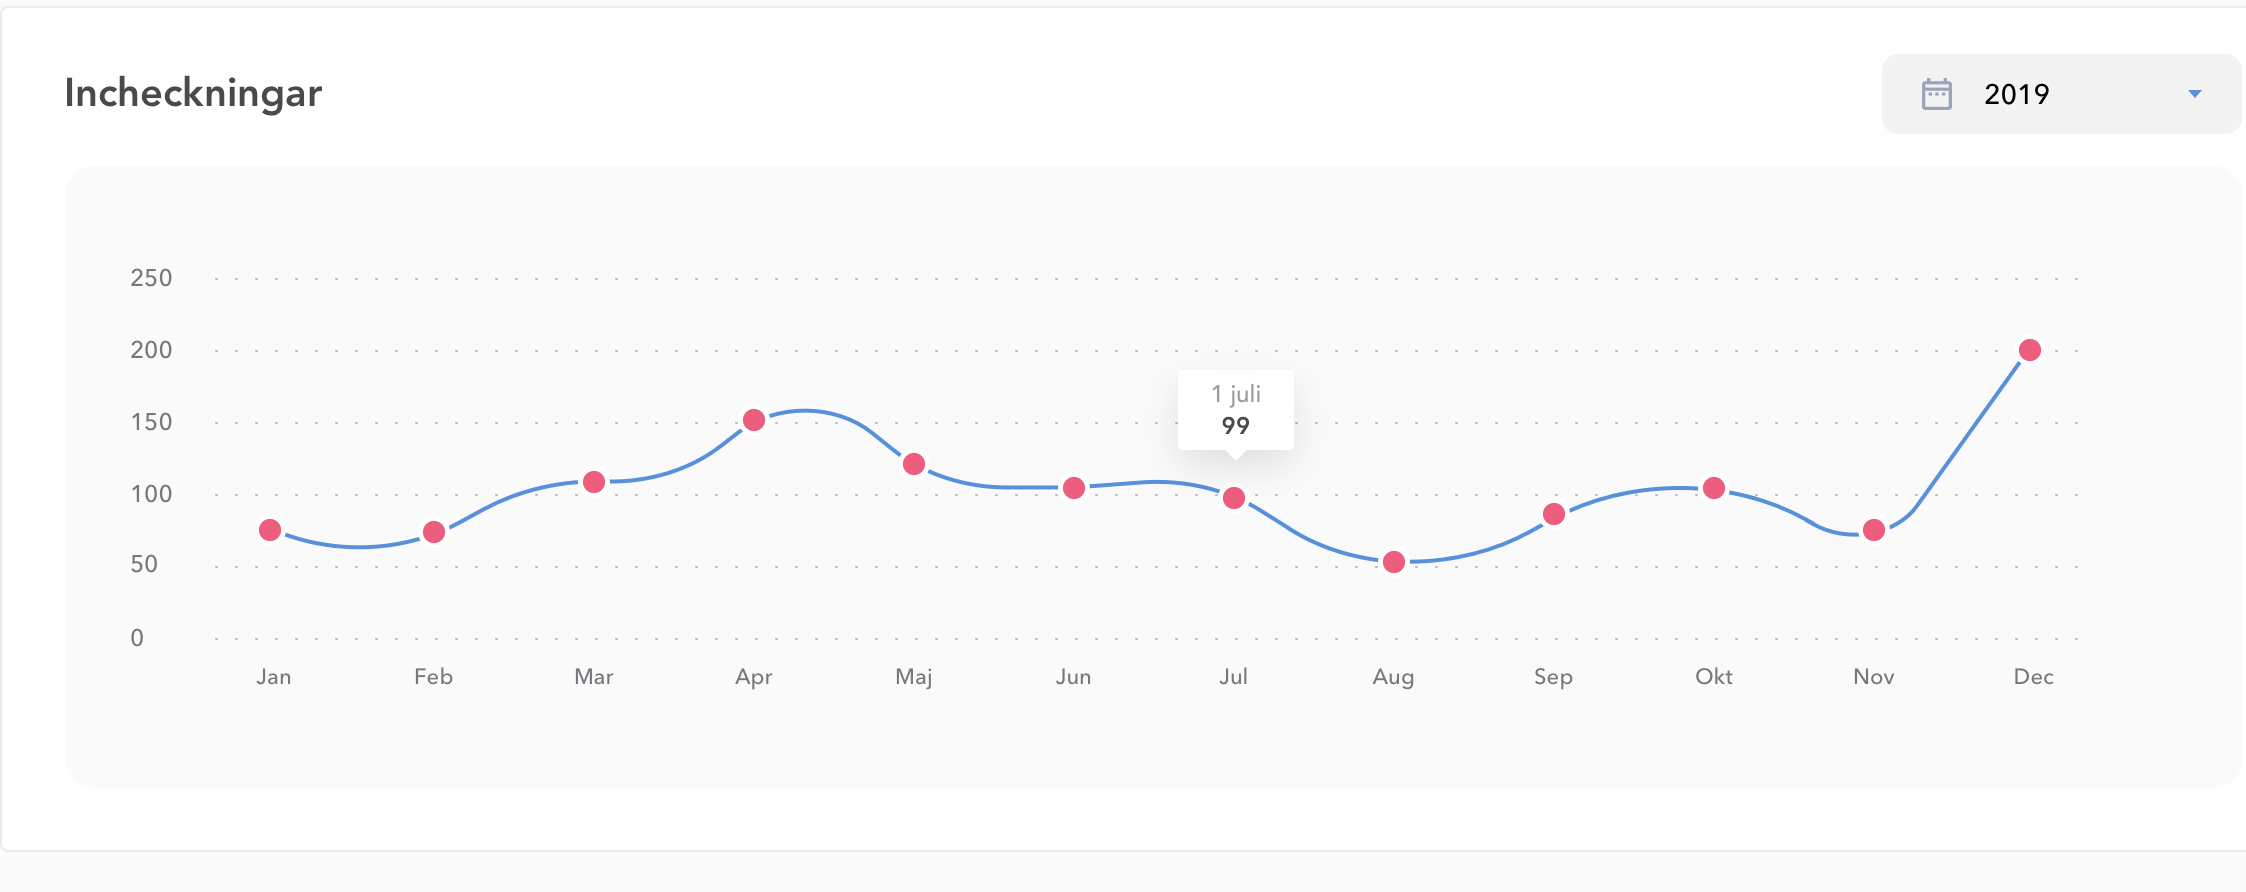This screenshot has height=892, width=2246.
Task: Click the November data point
Action: (x=1874, y=530)
